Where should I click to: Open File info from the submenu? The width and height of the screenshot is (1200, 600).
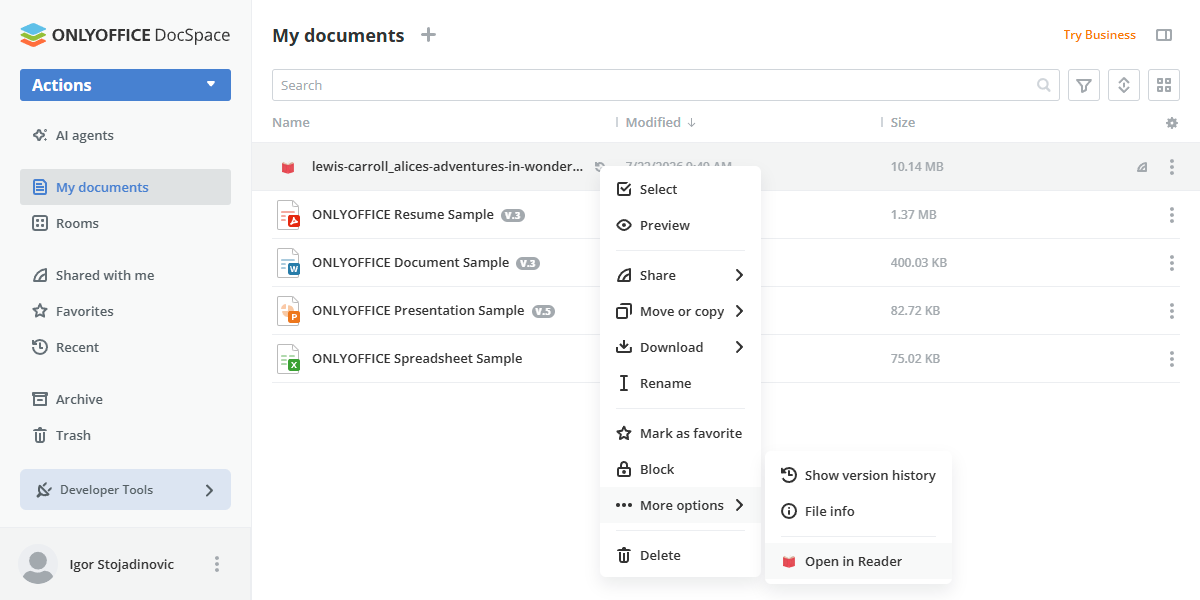click(858, 511)
